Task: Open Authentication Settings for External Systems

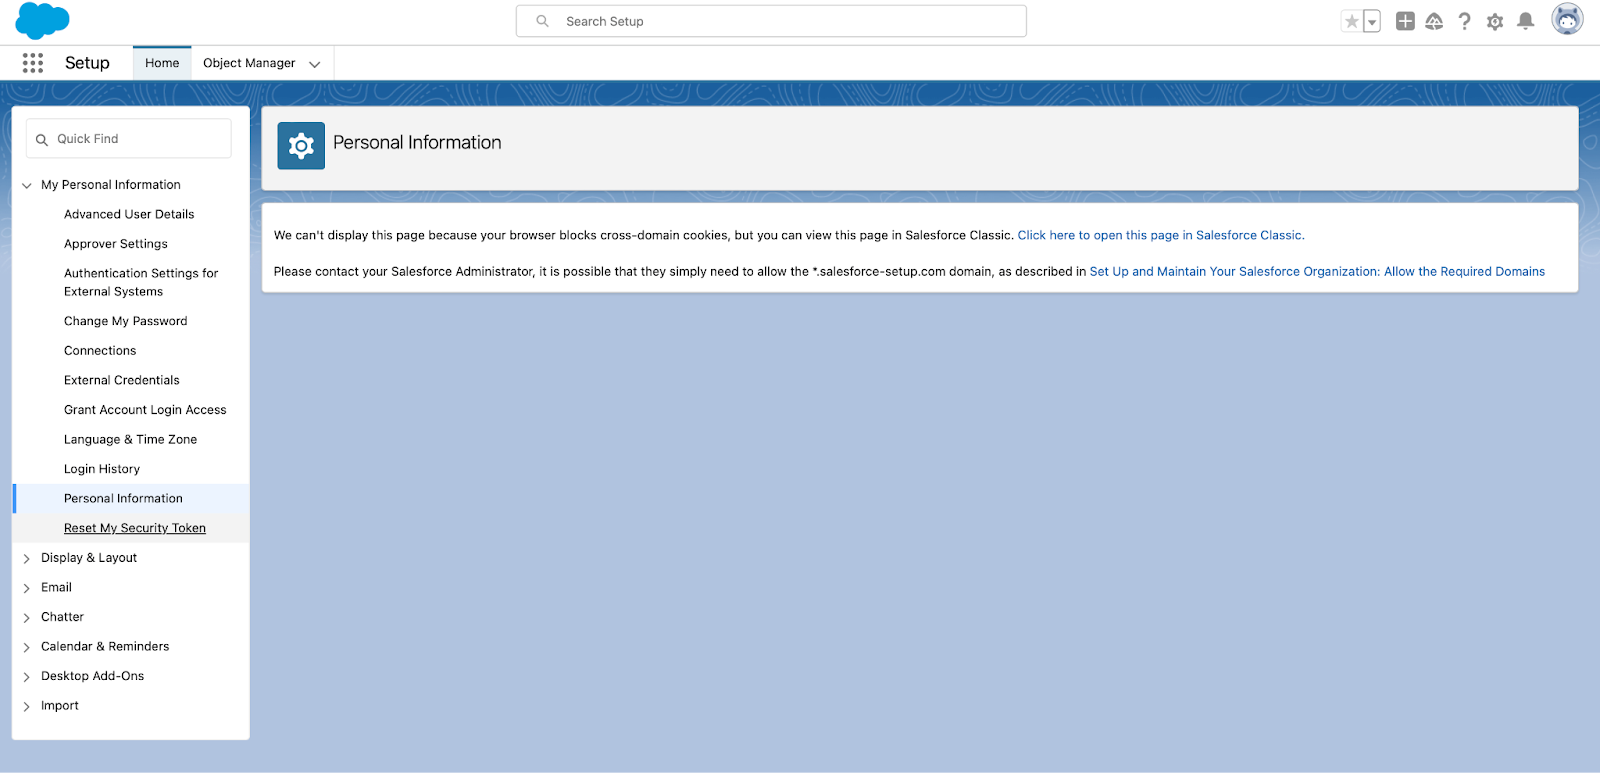Action: (x=141, y=282)
